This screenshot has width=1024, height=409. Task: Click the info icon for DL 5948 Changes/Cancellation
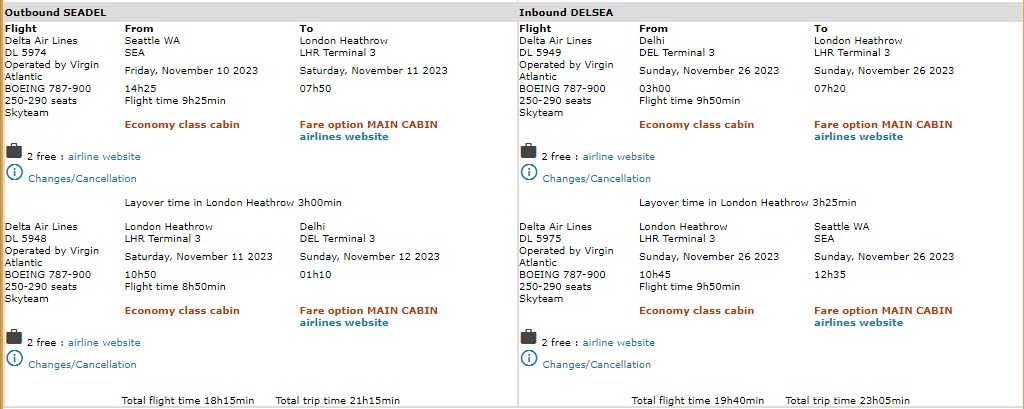click(x=14, y=359)
